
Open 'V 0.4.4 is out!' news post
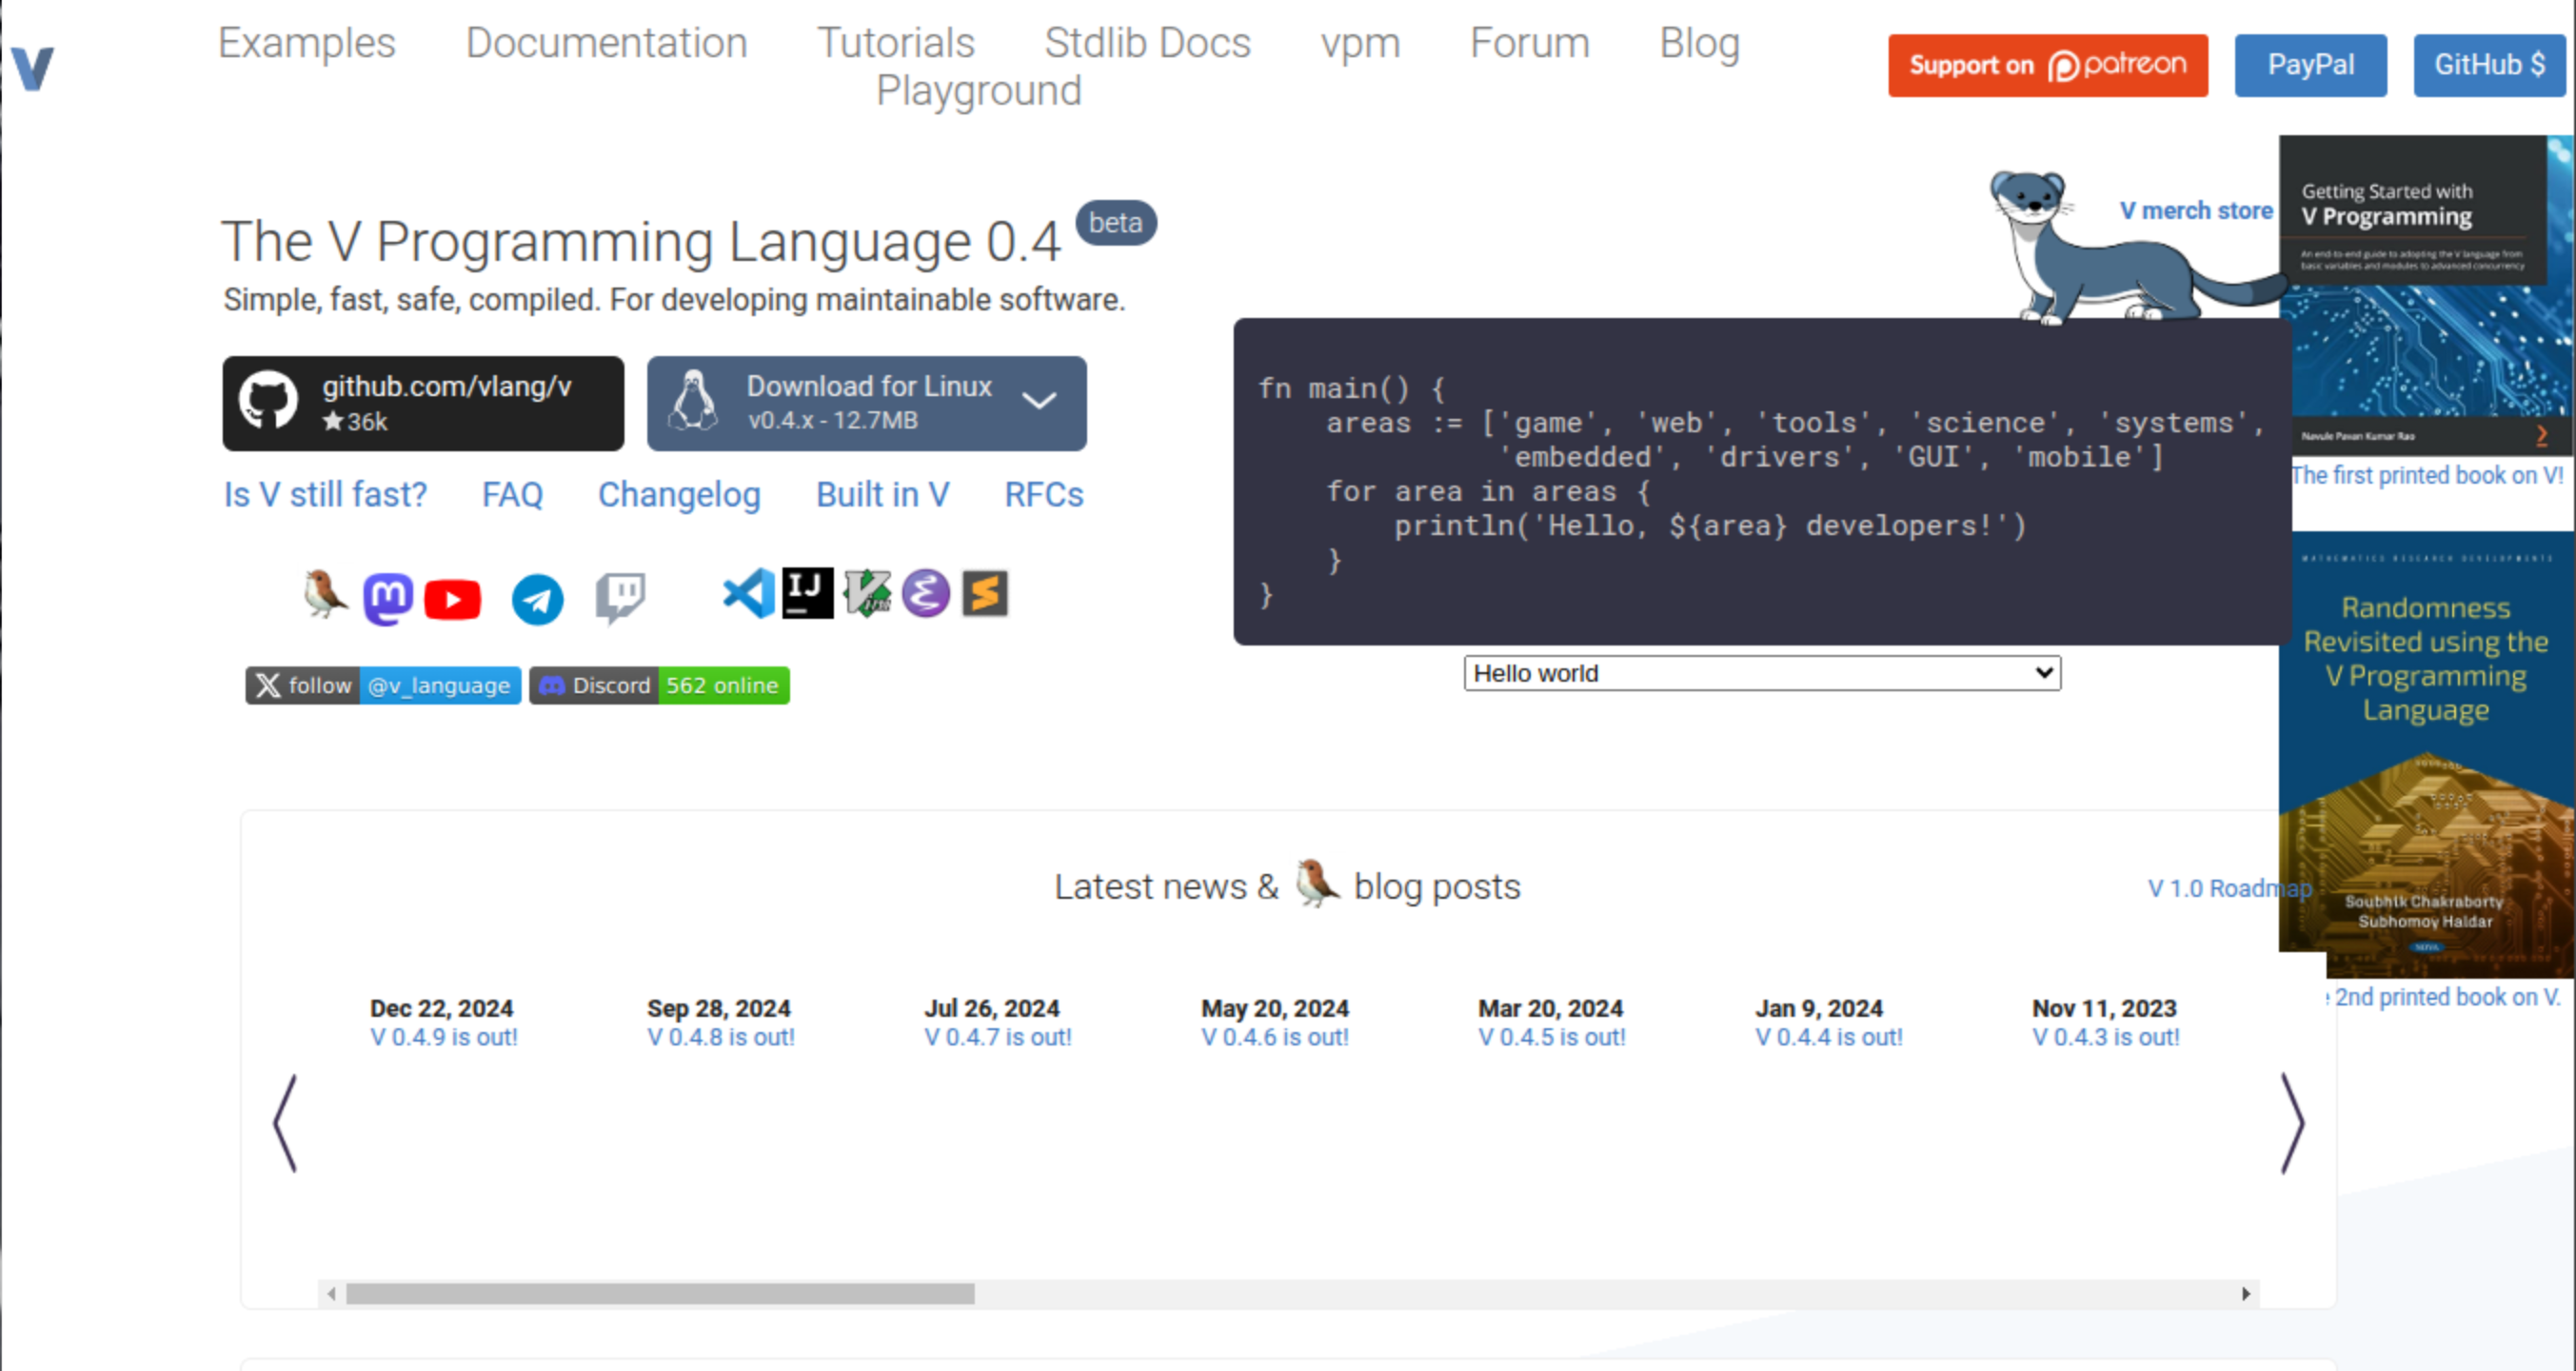tap(1829, 1038)
